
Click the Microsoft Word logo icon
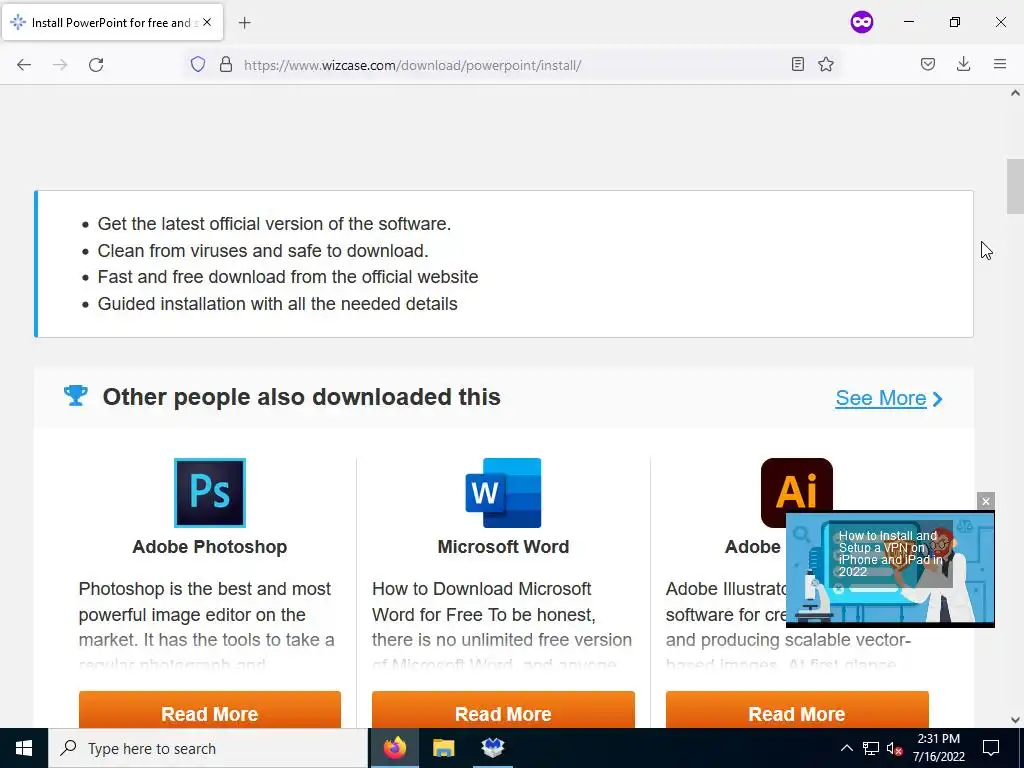tap(503, 493)
